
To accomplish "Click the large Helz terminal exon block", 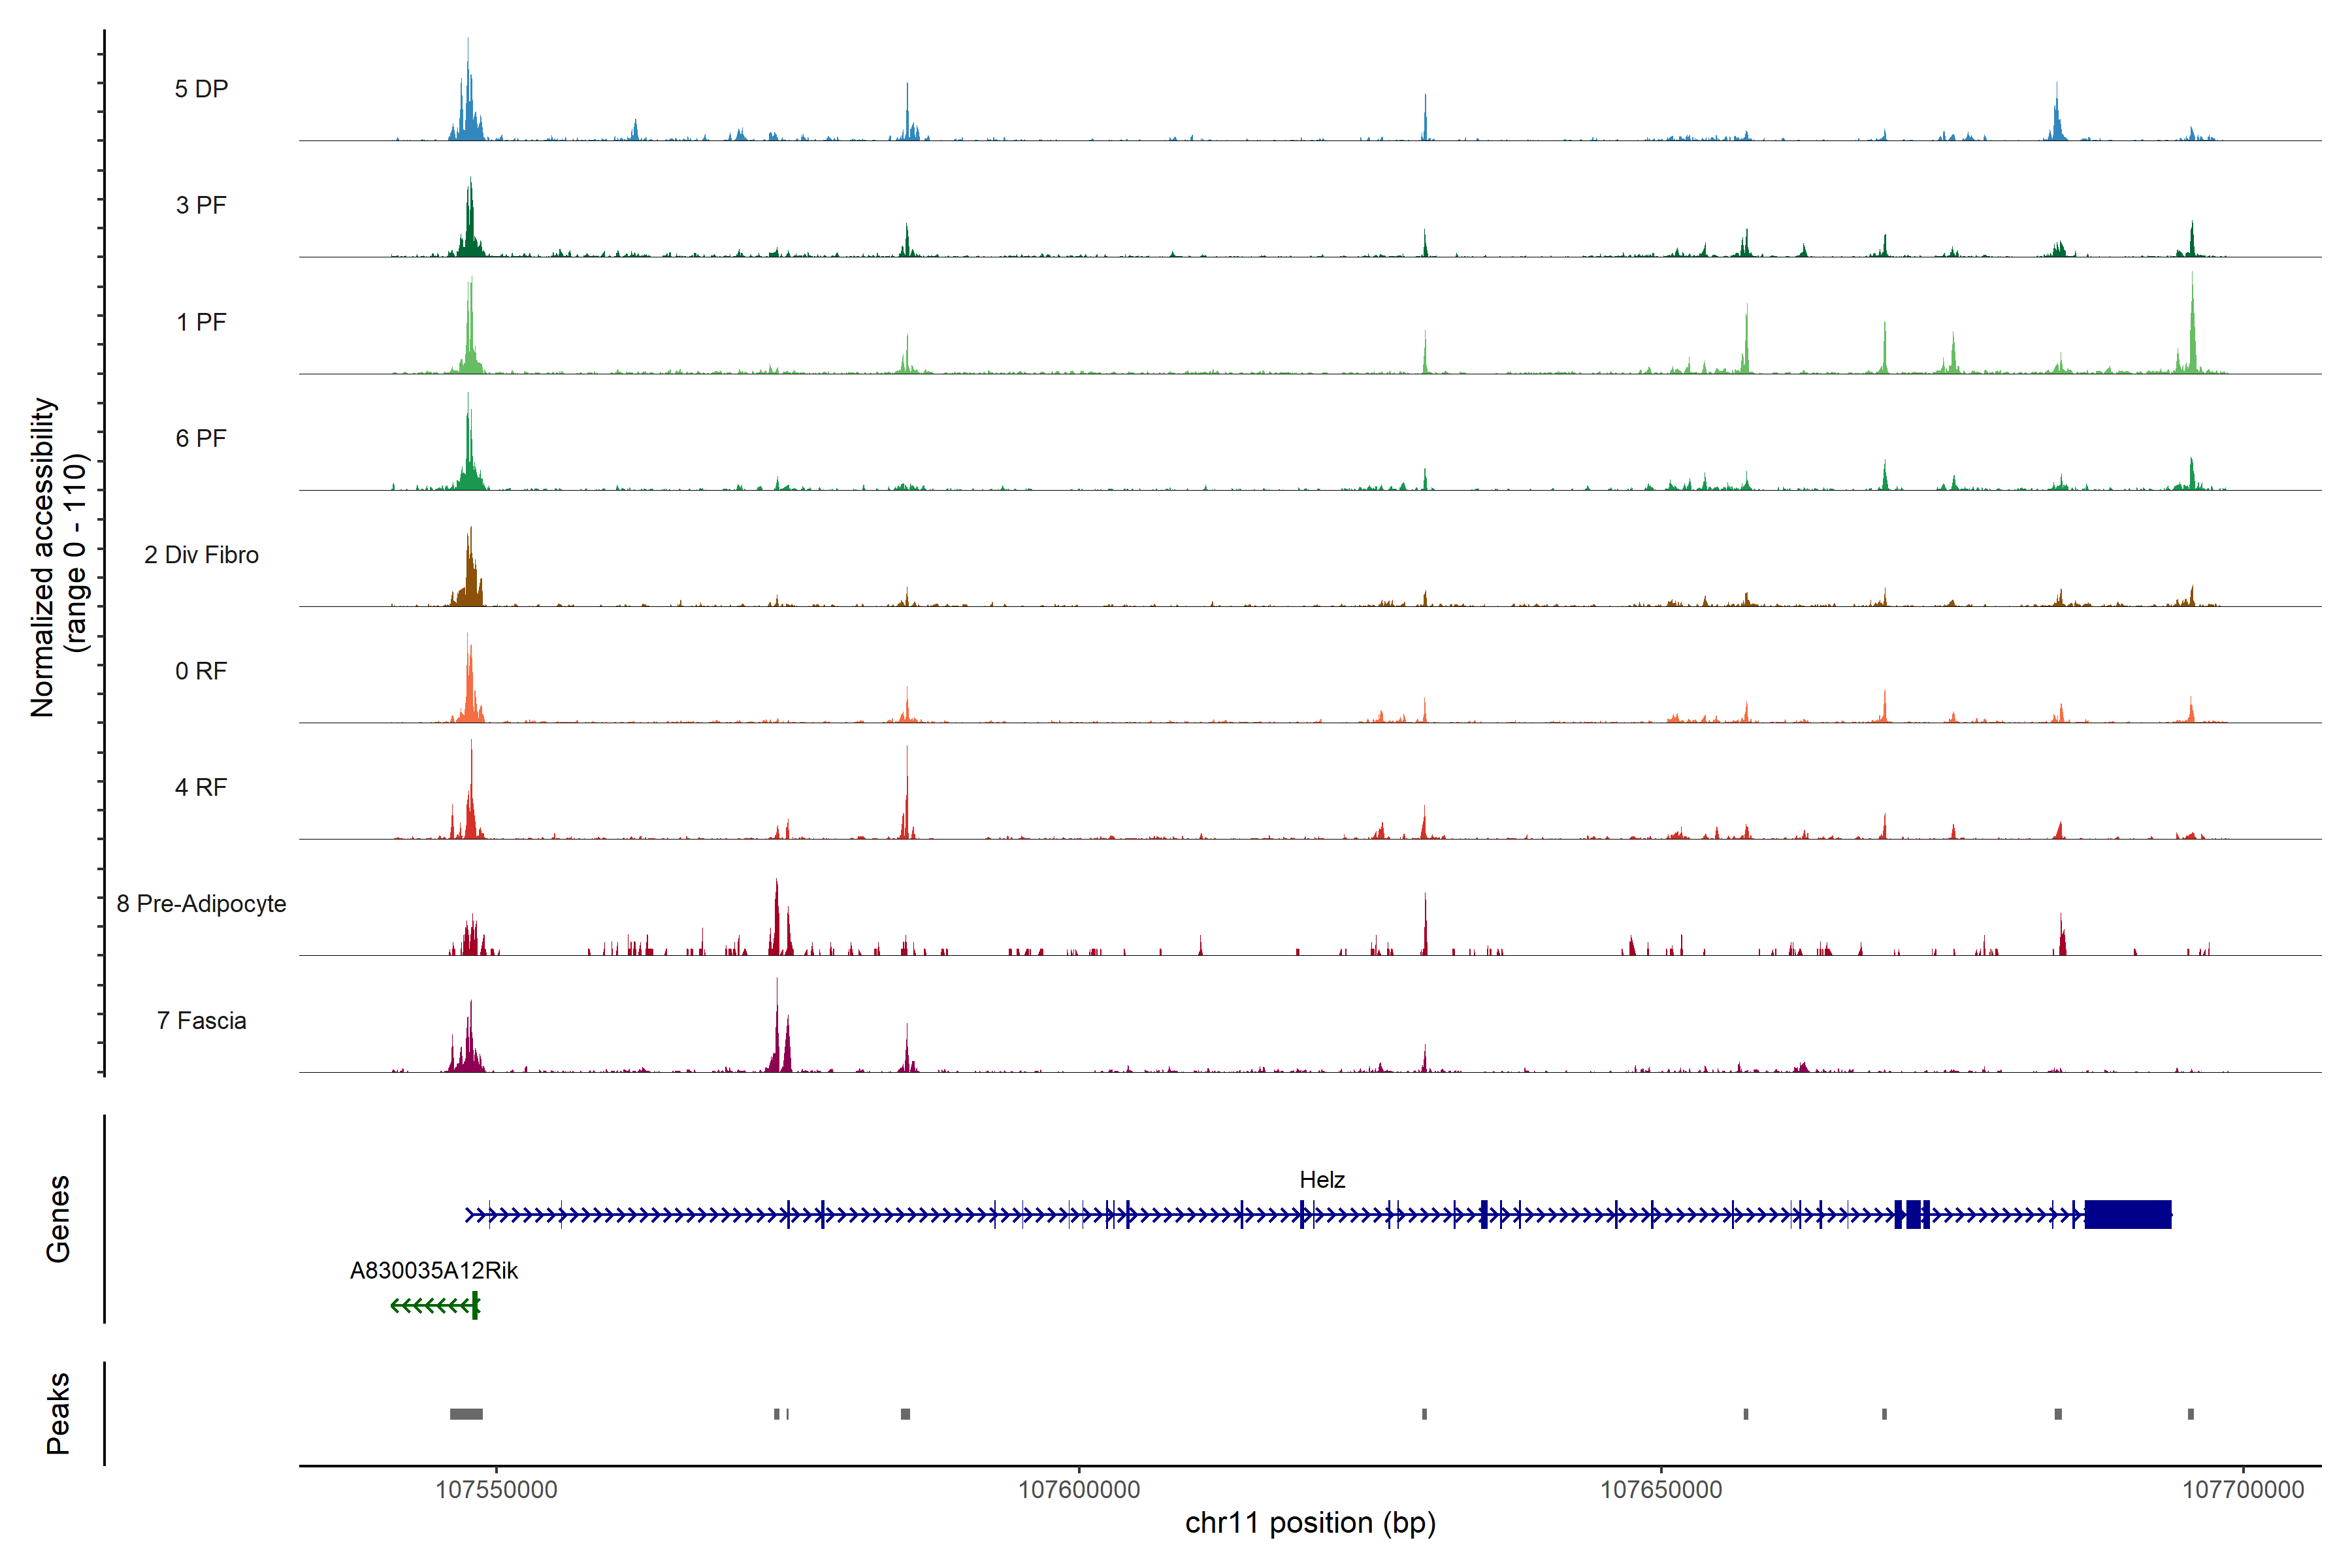I will point(2127,1215).
